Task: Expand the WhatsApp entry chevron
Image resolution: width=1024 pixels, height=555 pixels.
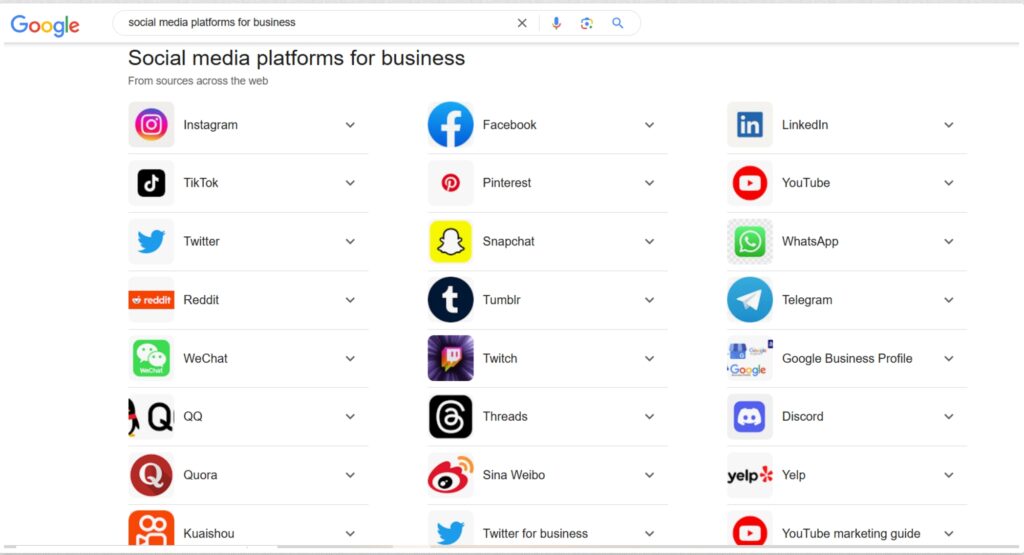Action: pos(949,242)
